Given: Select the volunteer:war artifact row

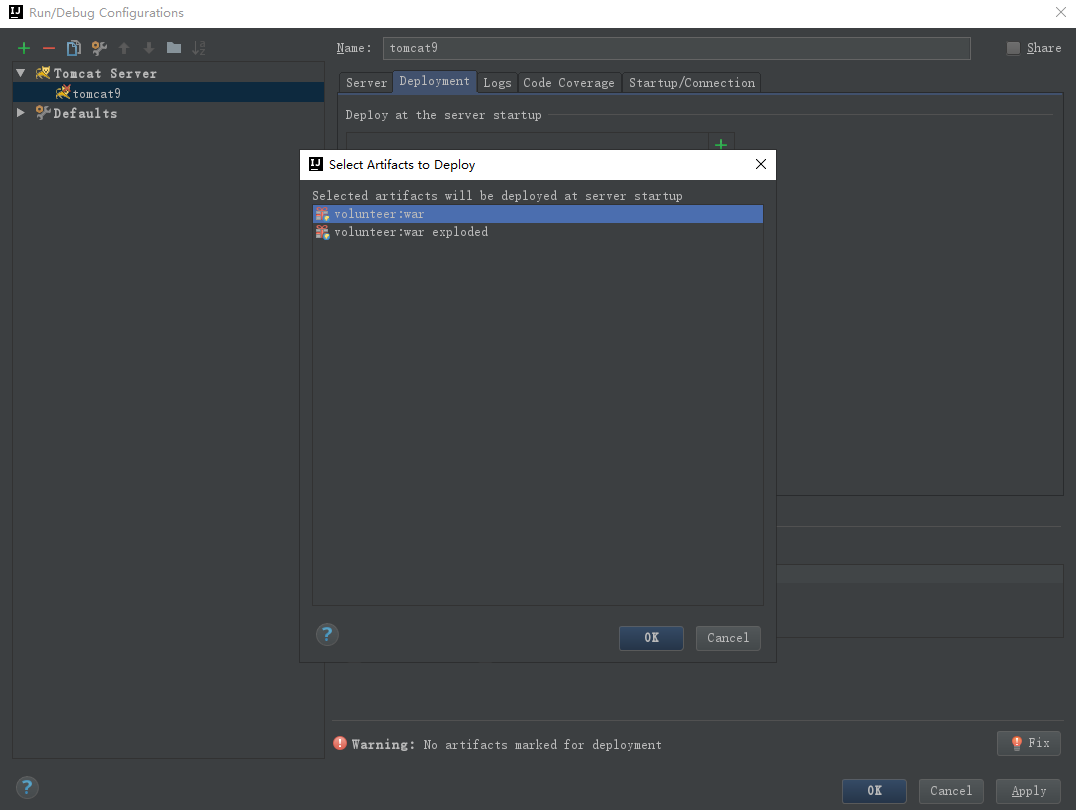Looking at the screenshot, I should 538,214.
